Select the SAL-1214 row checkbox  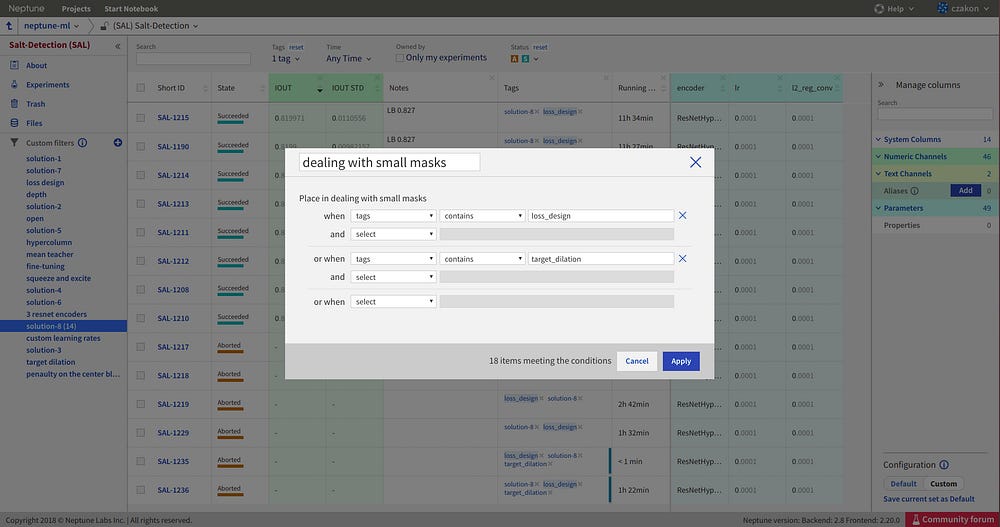pyautogui.click(x=140, y=175)
